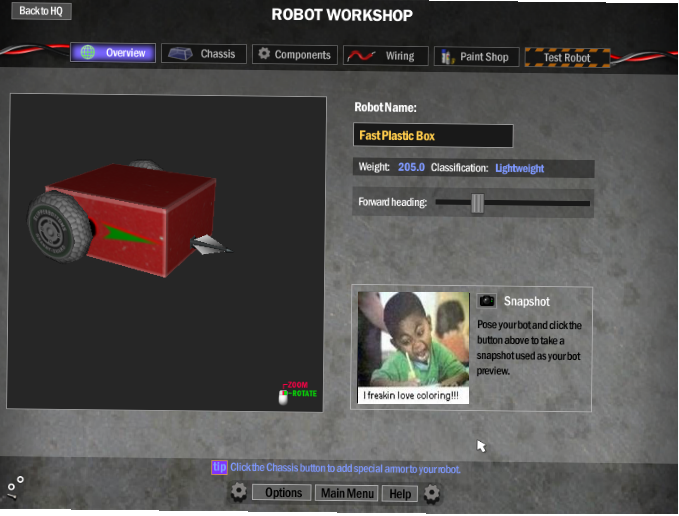
Task: Click the bot preview snapshot thumbnail
Action: (414, 347)
